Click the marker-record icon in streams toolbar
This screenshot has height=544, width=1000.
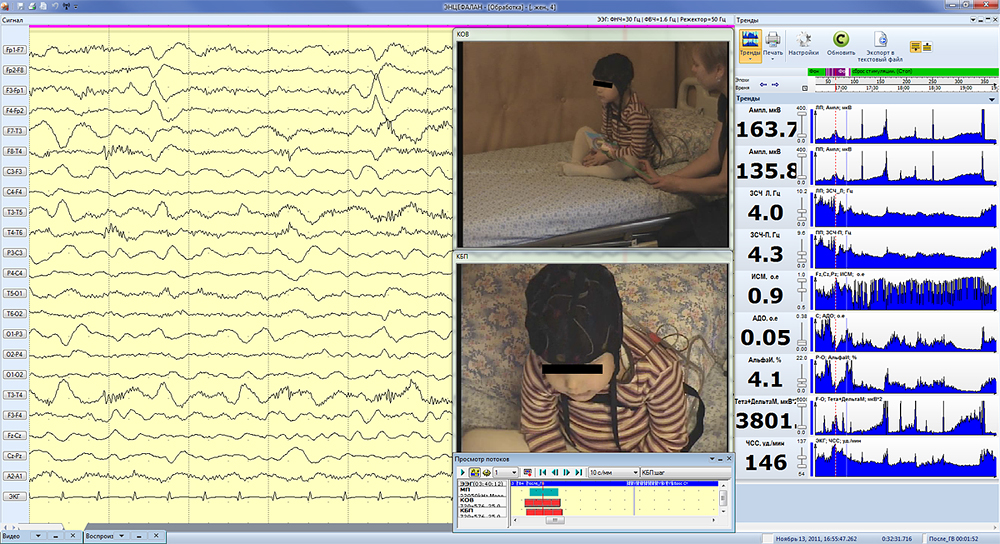click(x=527, y=472)
